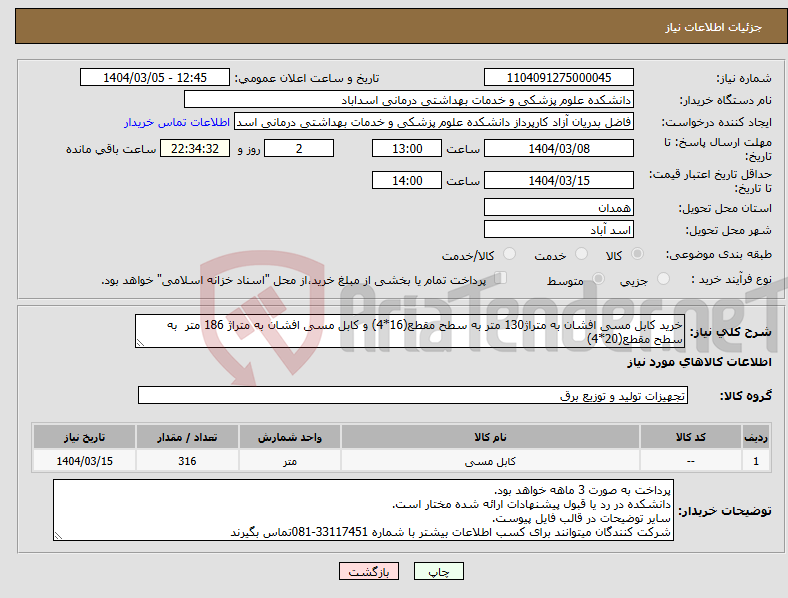The image size is (788, 598).
Task: Click the announcement date field 1404/03/05 - 12:45
Action: [155, 77]
